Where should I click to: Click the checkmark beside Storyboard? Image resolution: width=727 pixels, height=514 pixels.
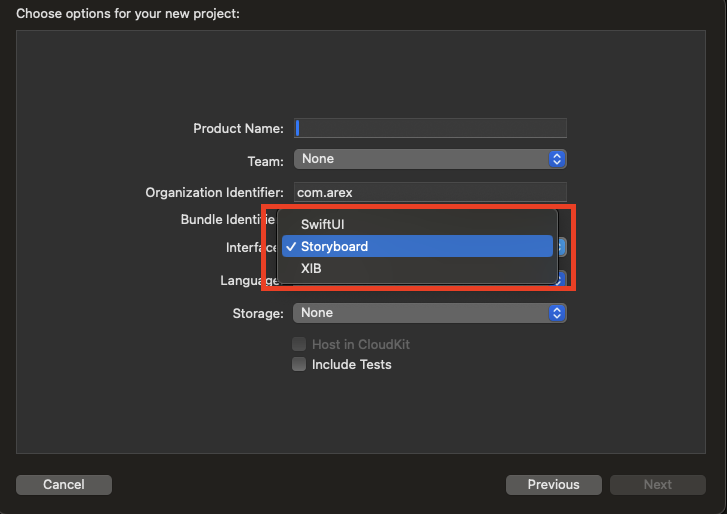(x=289, y=246)
